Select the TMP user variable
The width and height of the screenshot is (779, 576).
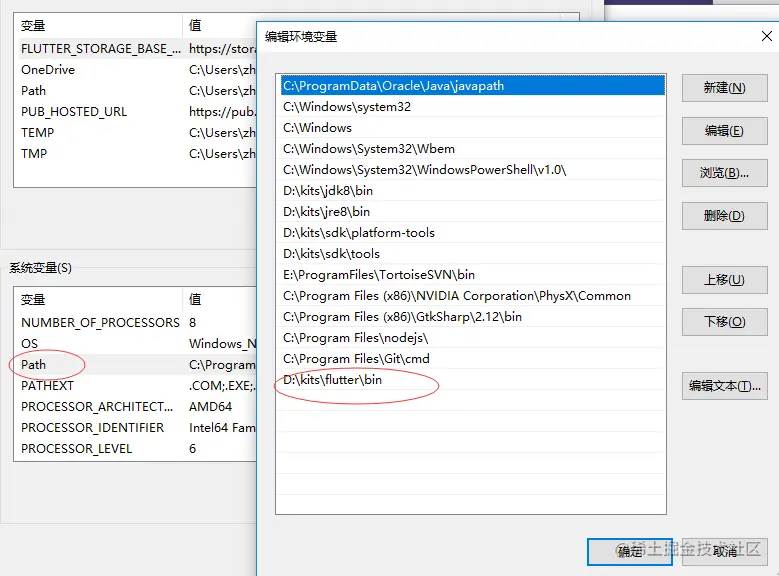point(136,154)
